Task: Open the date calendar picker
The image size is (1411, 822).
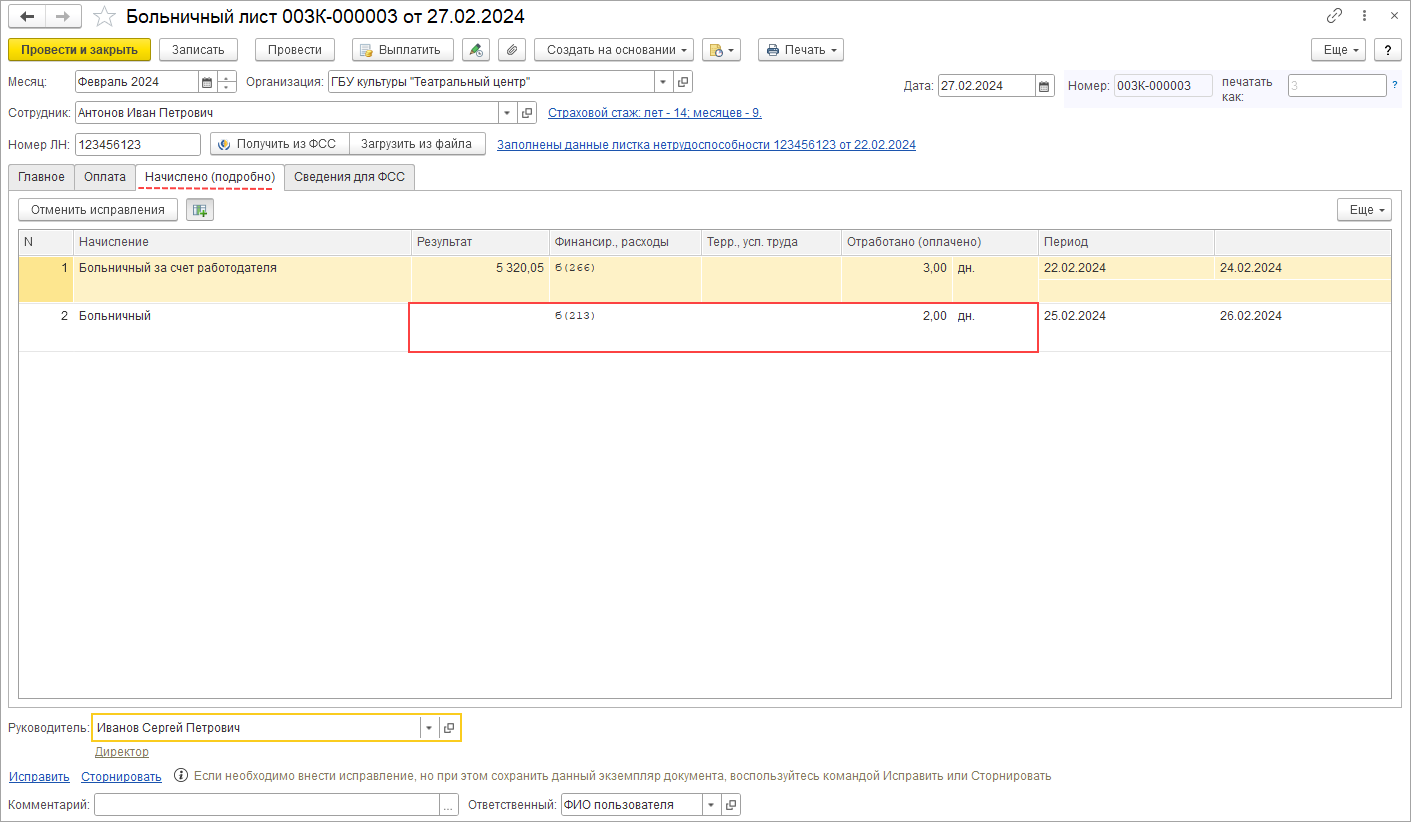Action: [1044, 86]
